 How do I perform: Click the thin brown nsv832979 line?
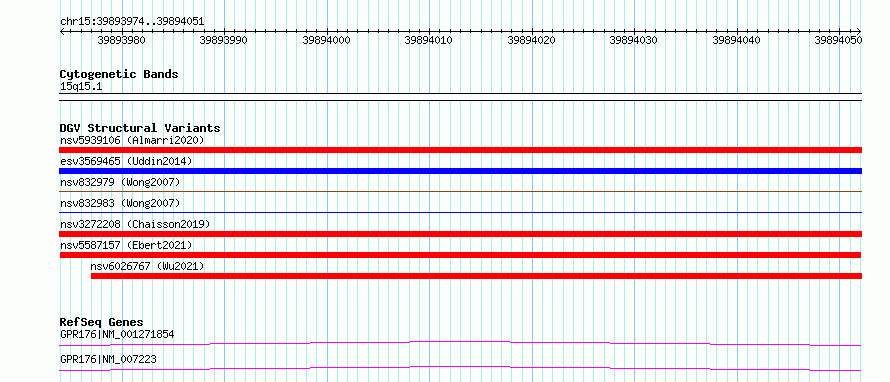(460, 192)
